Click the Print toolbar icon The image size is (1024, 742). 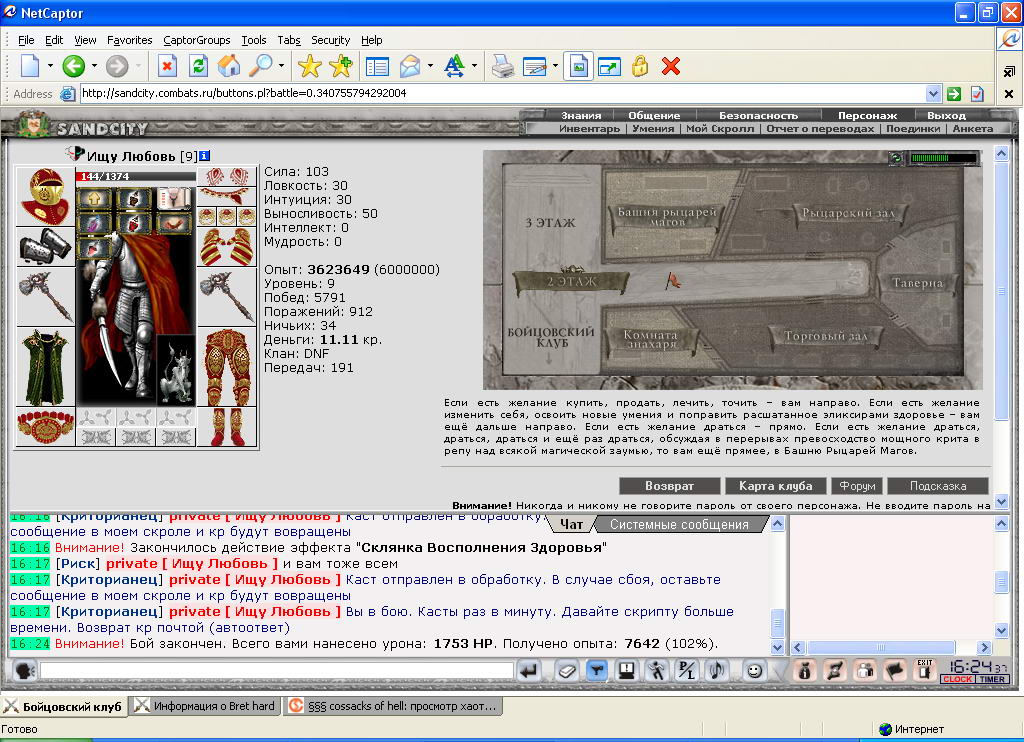click(x=502, y=66)
